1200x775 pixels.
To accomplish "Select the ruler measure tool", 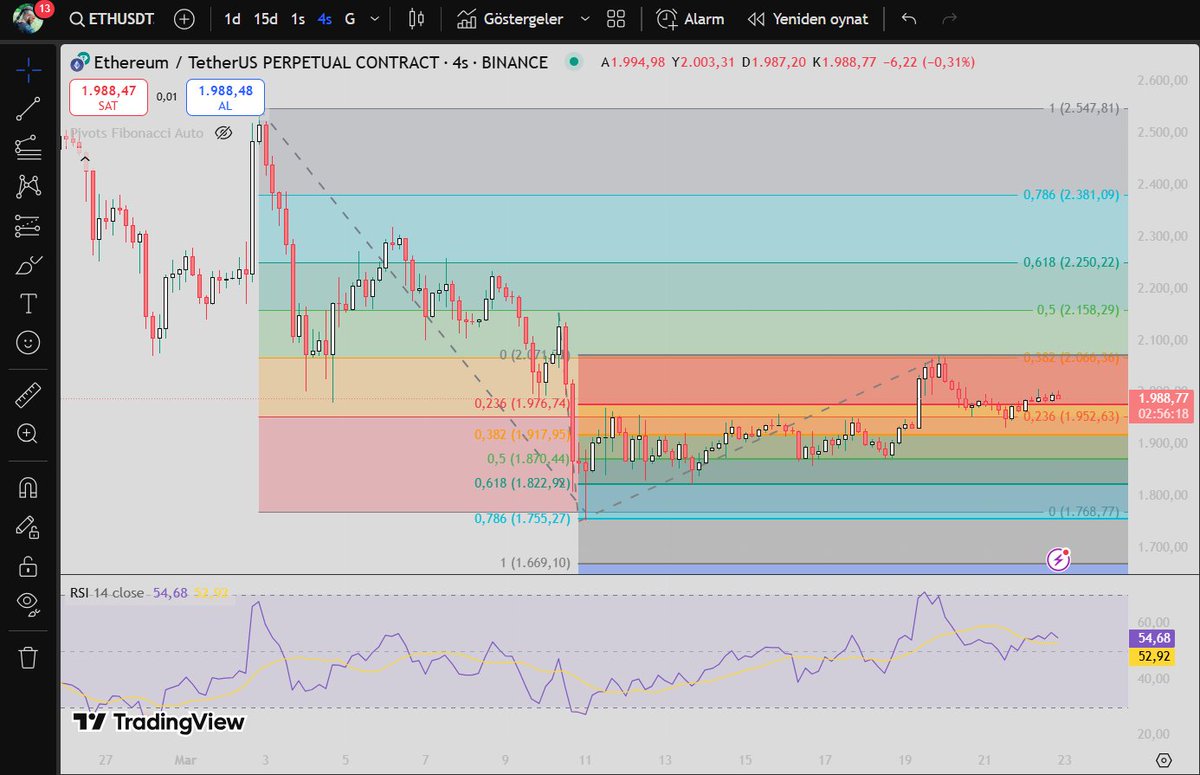I will click(29, 395).
